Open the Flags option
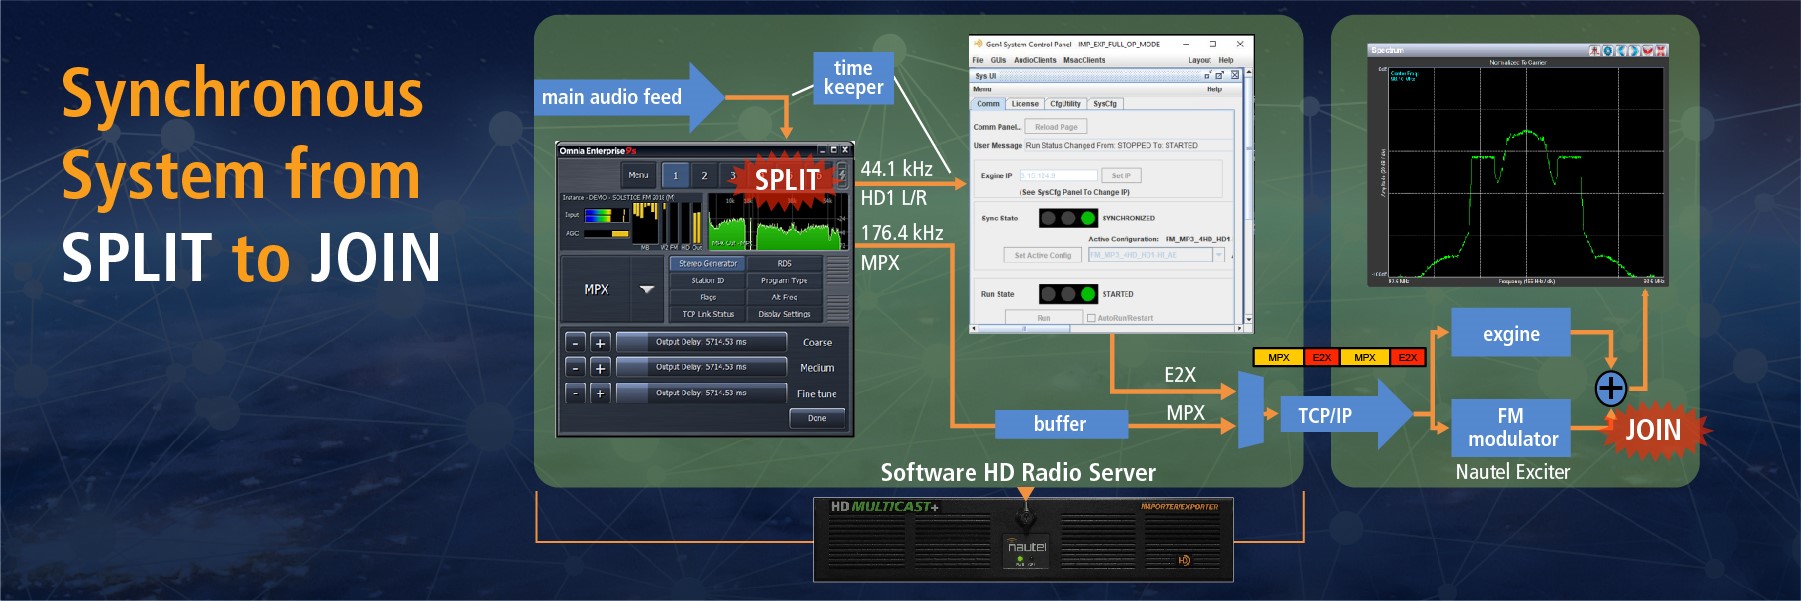Viewport: 1801px width, 601px height. pos(708,297)
